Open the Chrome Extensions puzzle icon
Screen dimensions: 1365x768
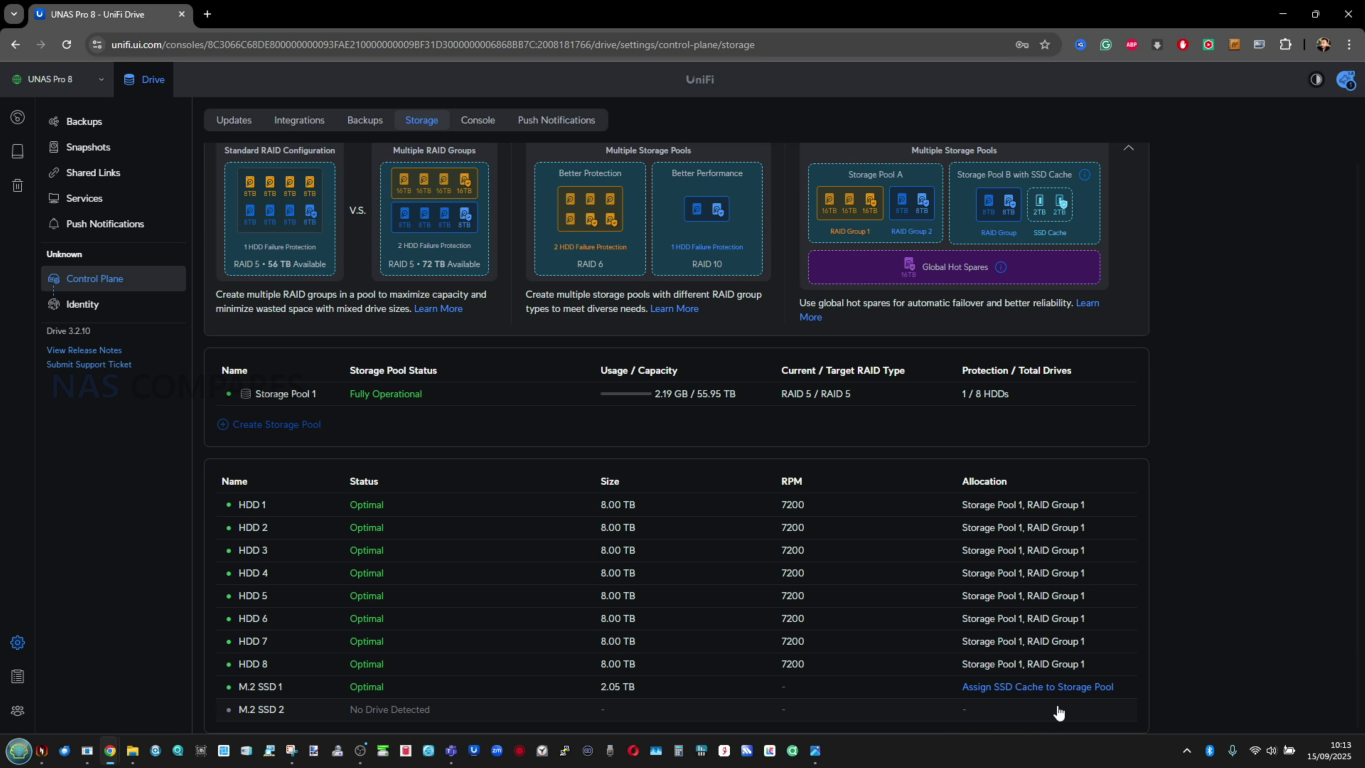[1286, 44]
